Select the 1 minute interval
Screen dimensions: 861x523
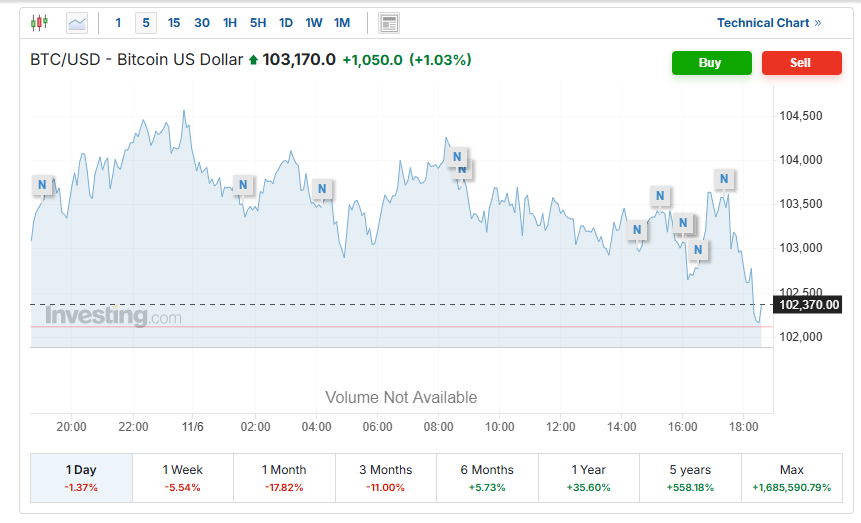[118, 22]
